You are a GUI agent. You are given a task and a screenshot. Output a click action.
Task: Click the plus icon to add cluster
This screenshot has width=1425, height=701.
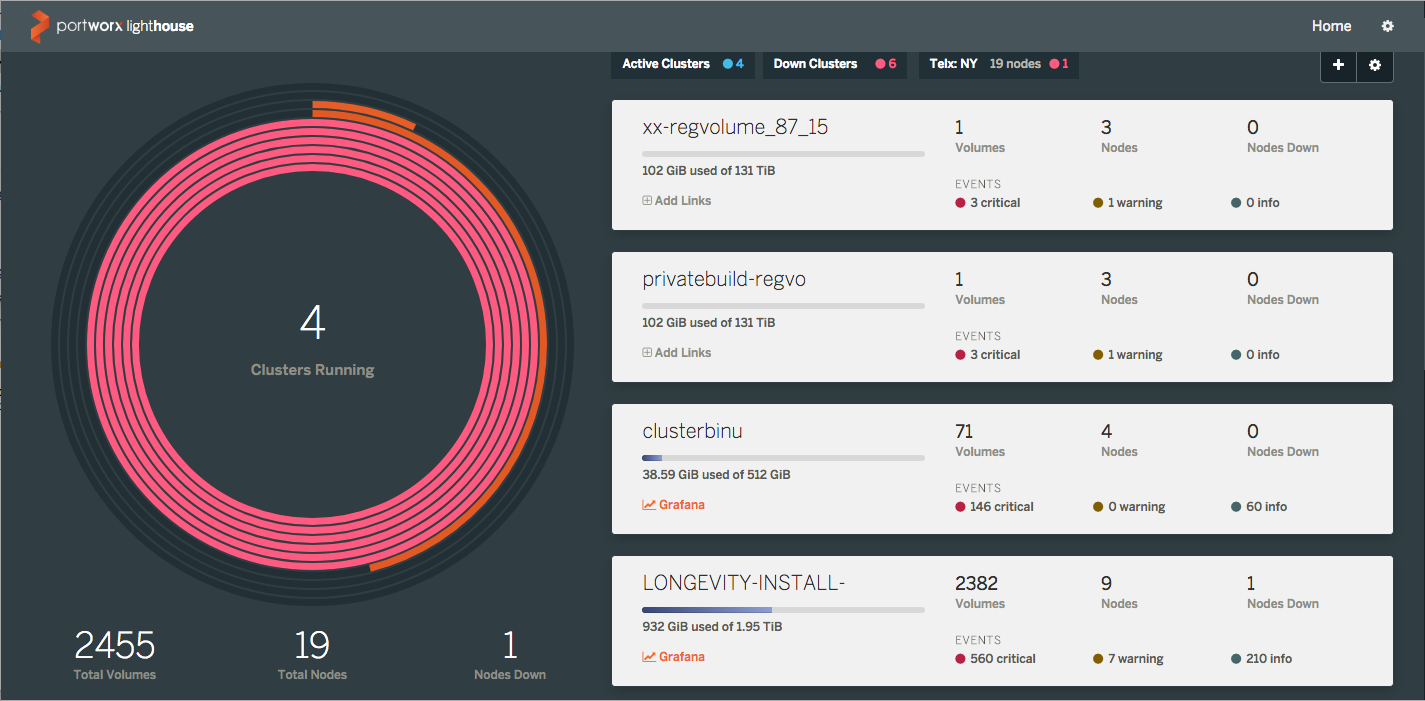pyautogui.click(x=1338, y=65)
